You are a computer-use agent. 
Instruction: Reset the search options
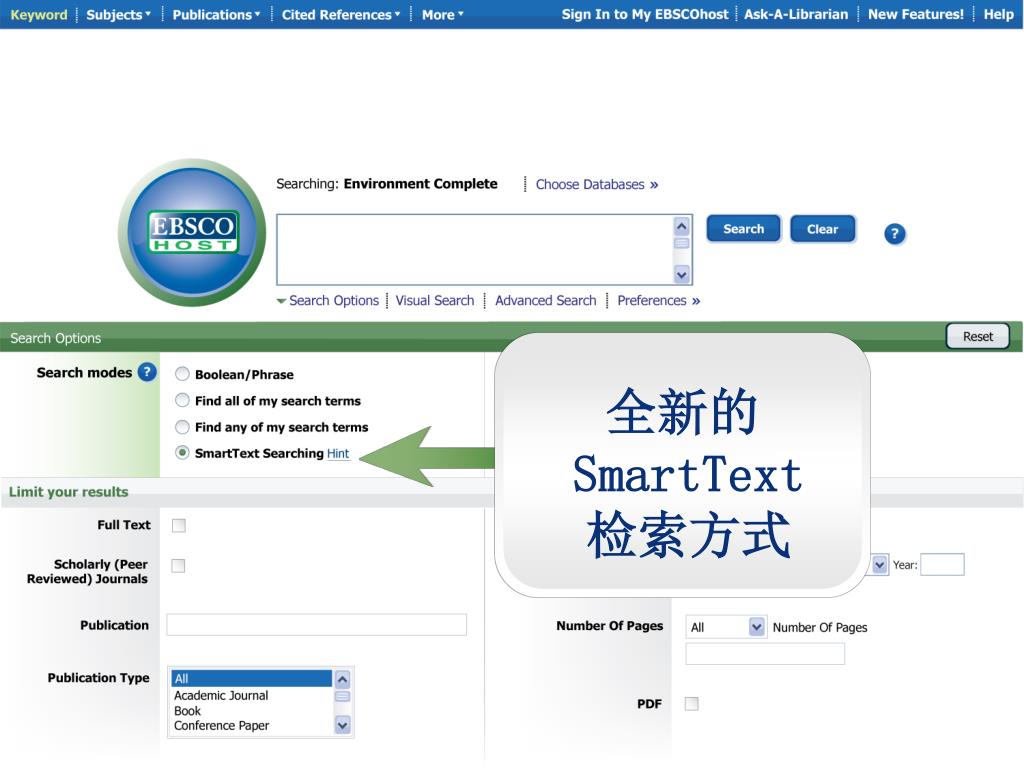[x=978, y=336]
